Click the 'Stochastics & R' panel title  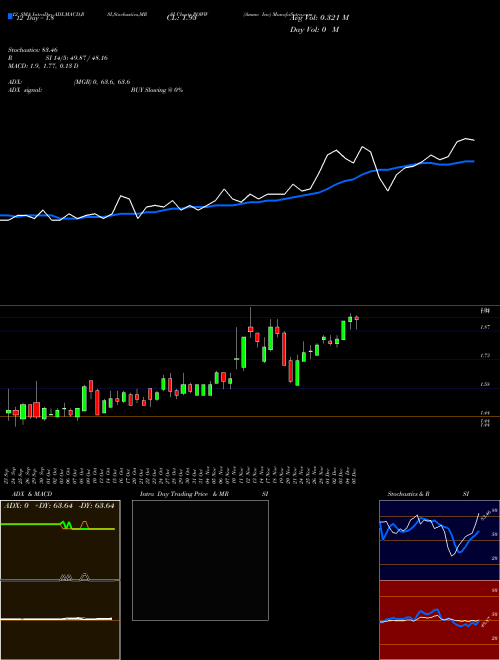[408, 494]
